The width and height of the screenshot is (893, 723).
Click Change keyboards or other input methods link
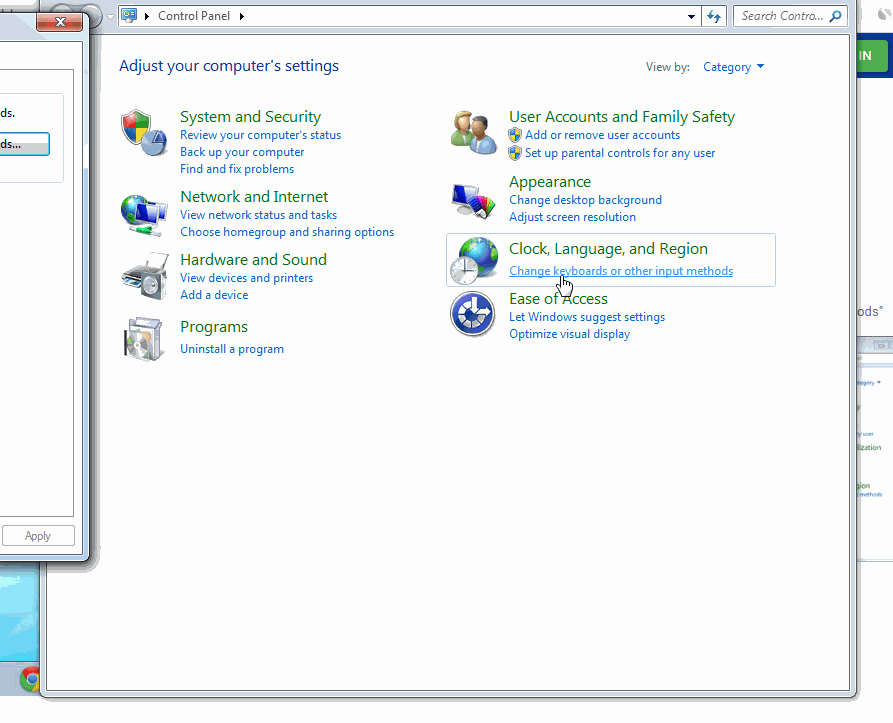tap(620, 271)
